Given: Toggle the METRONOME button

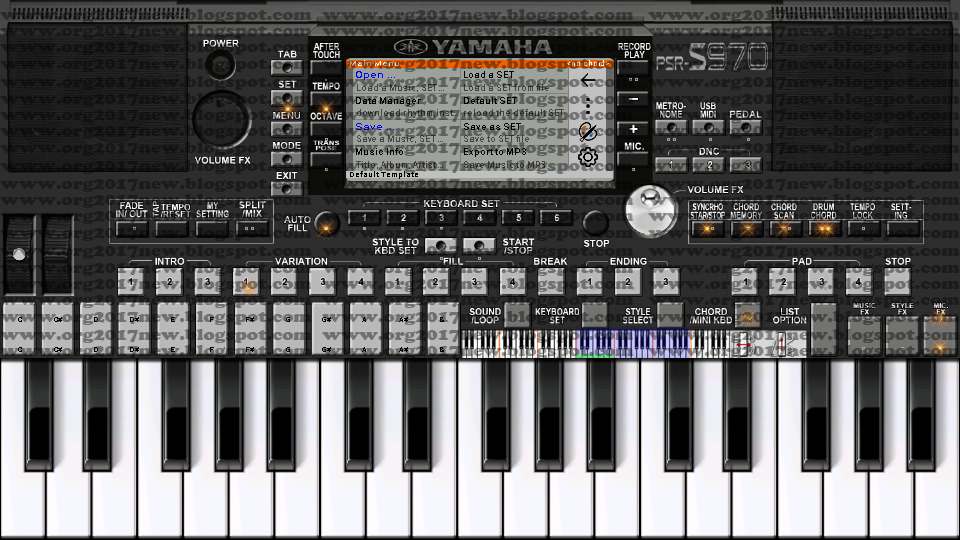Looking at the screenshot, I should [671, 127].
